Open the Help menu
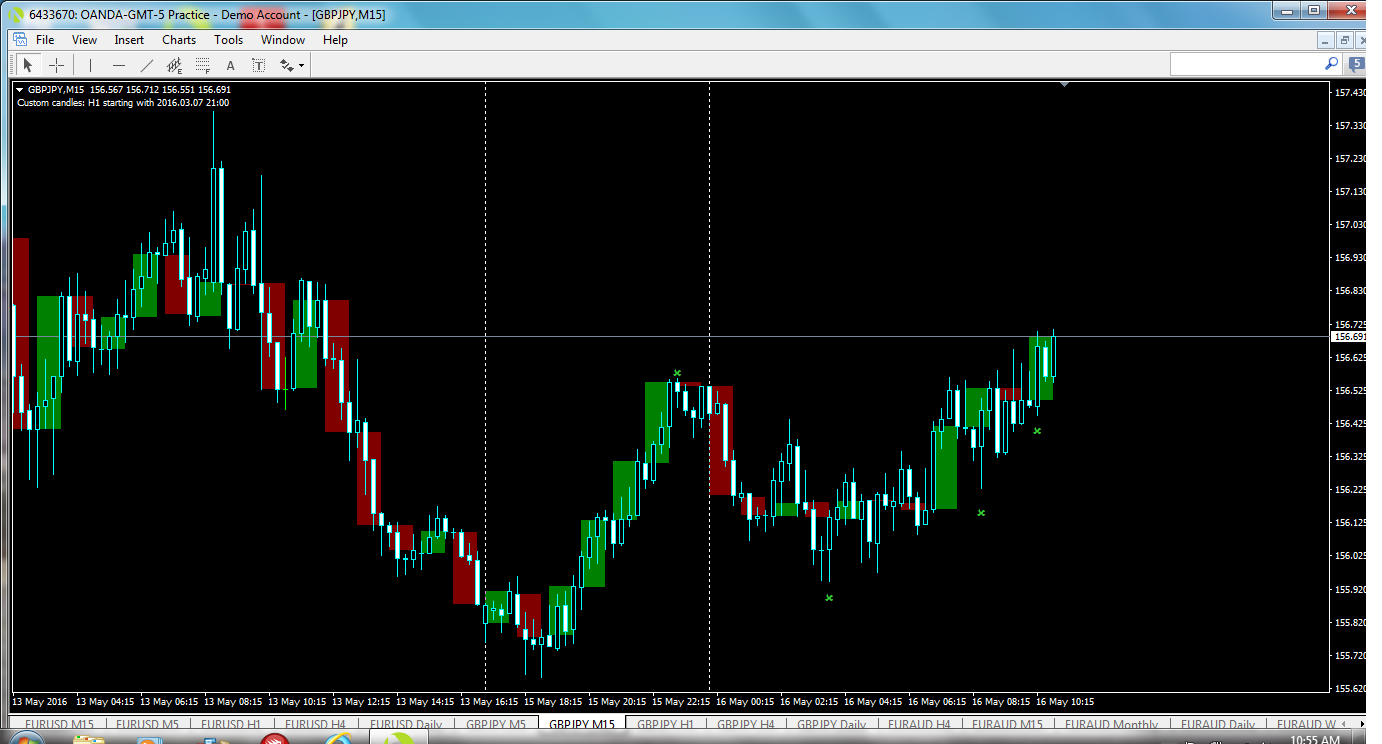1382x744 pixels. [x=335, y=40]
